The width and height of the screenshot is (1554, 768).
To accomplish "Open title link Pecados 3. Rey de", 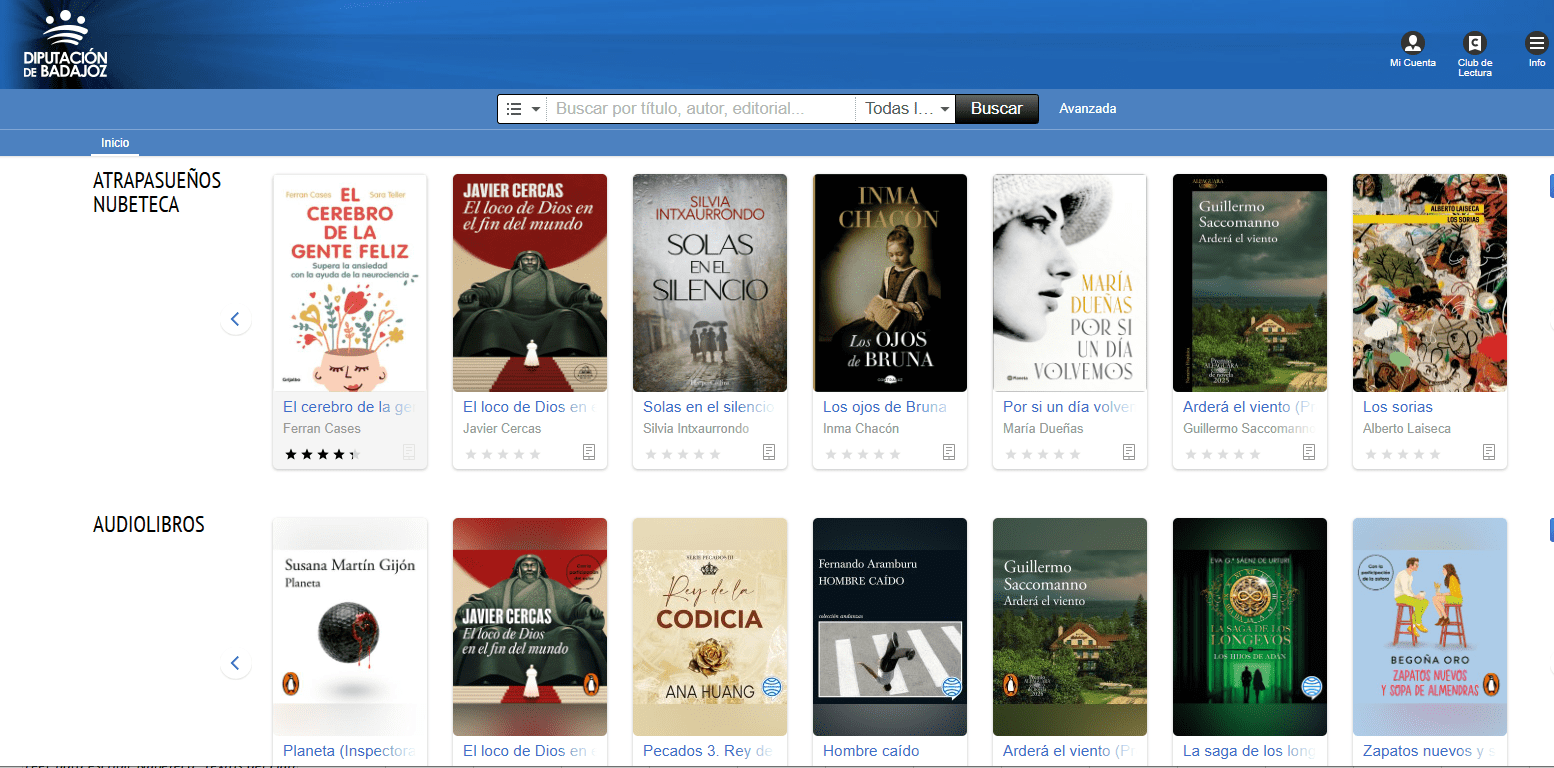I will point(708,751).
